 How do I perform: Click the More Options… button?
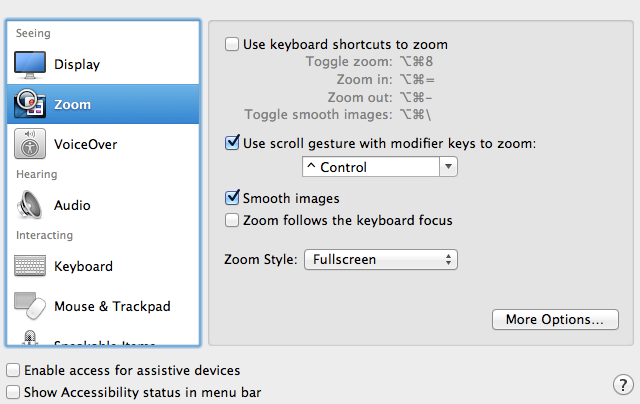click(555, 319)
